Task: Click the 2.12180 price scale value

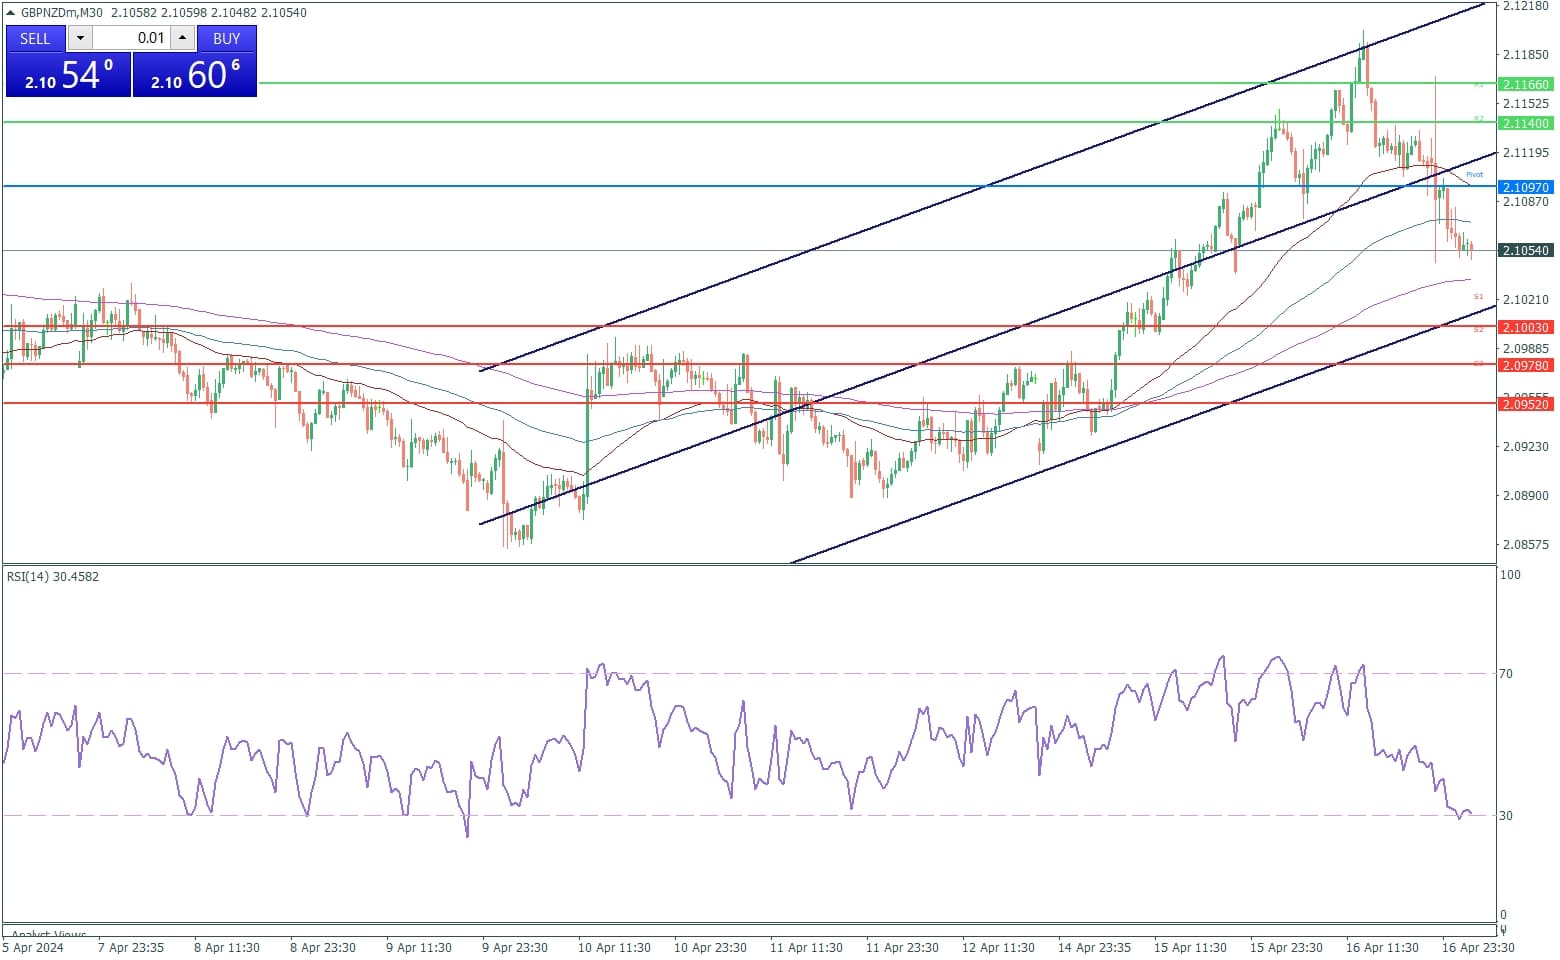Action: 1526,6
